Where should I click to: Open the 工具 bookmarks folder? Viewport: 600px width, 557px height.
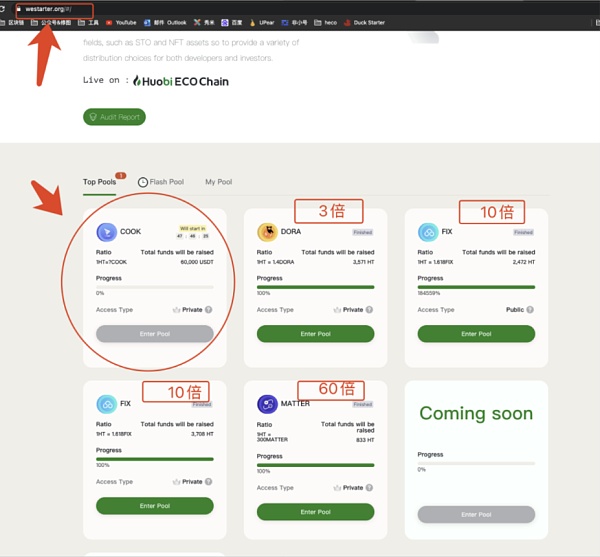coord(88,23)
